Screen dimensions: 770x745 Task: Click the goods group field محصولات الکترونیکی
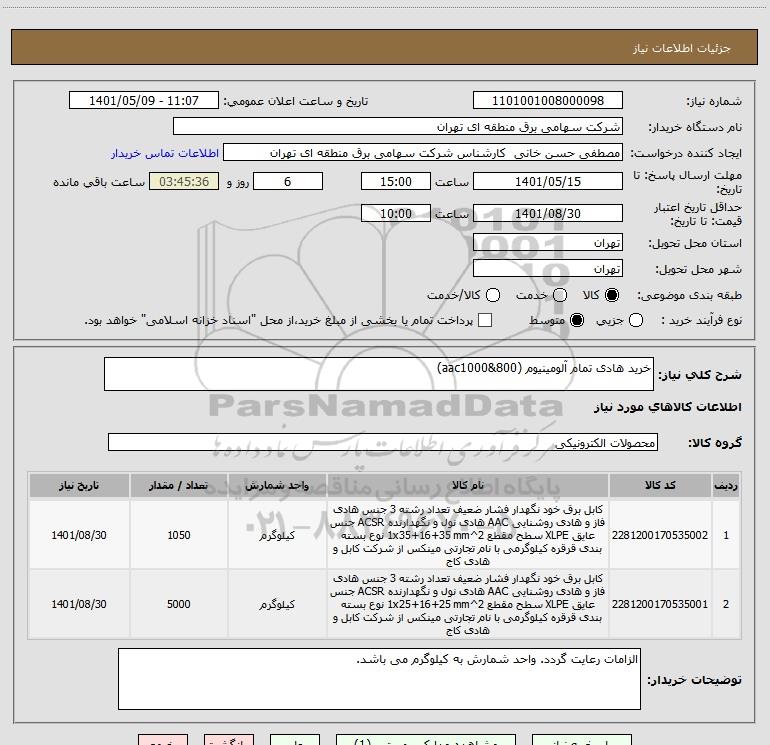(383, 442)
